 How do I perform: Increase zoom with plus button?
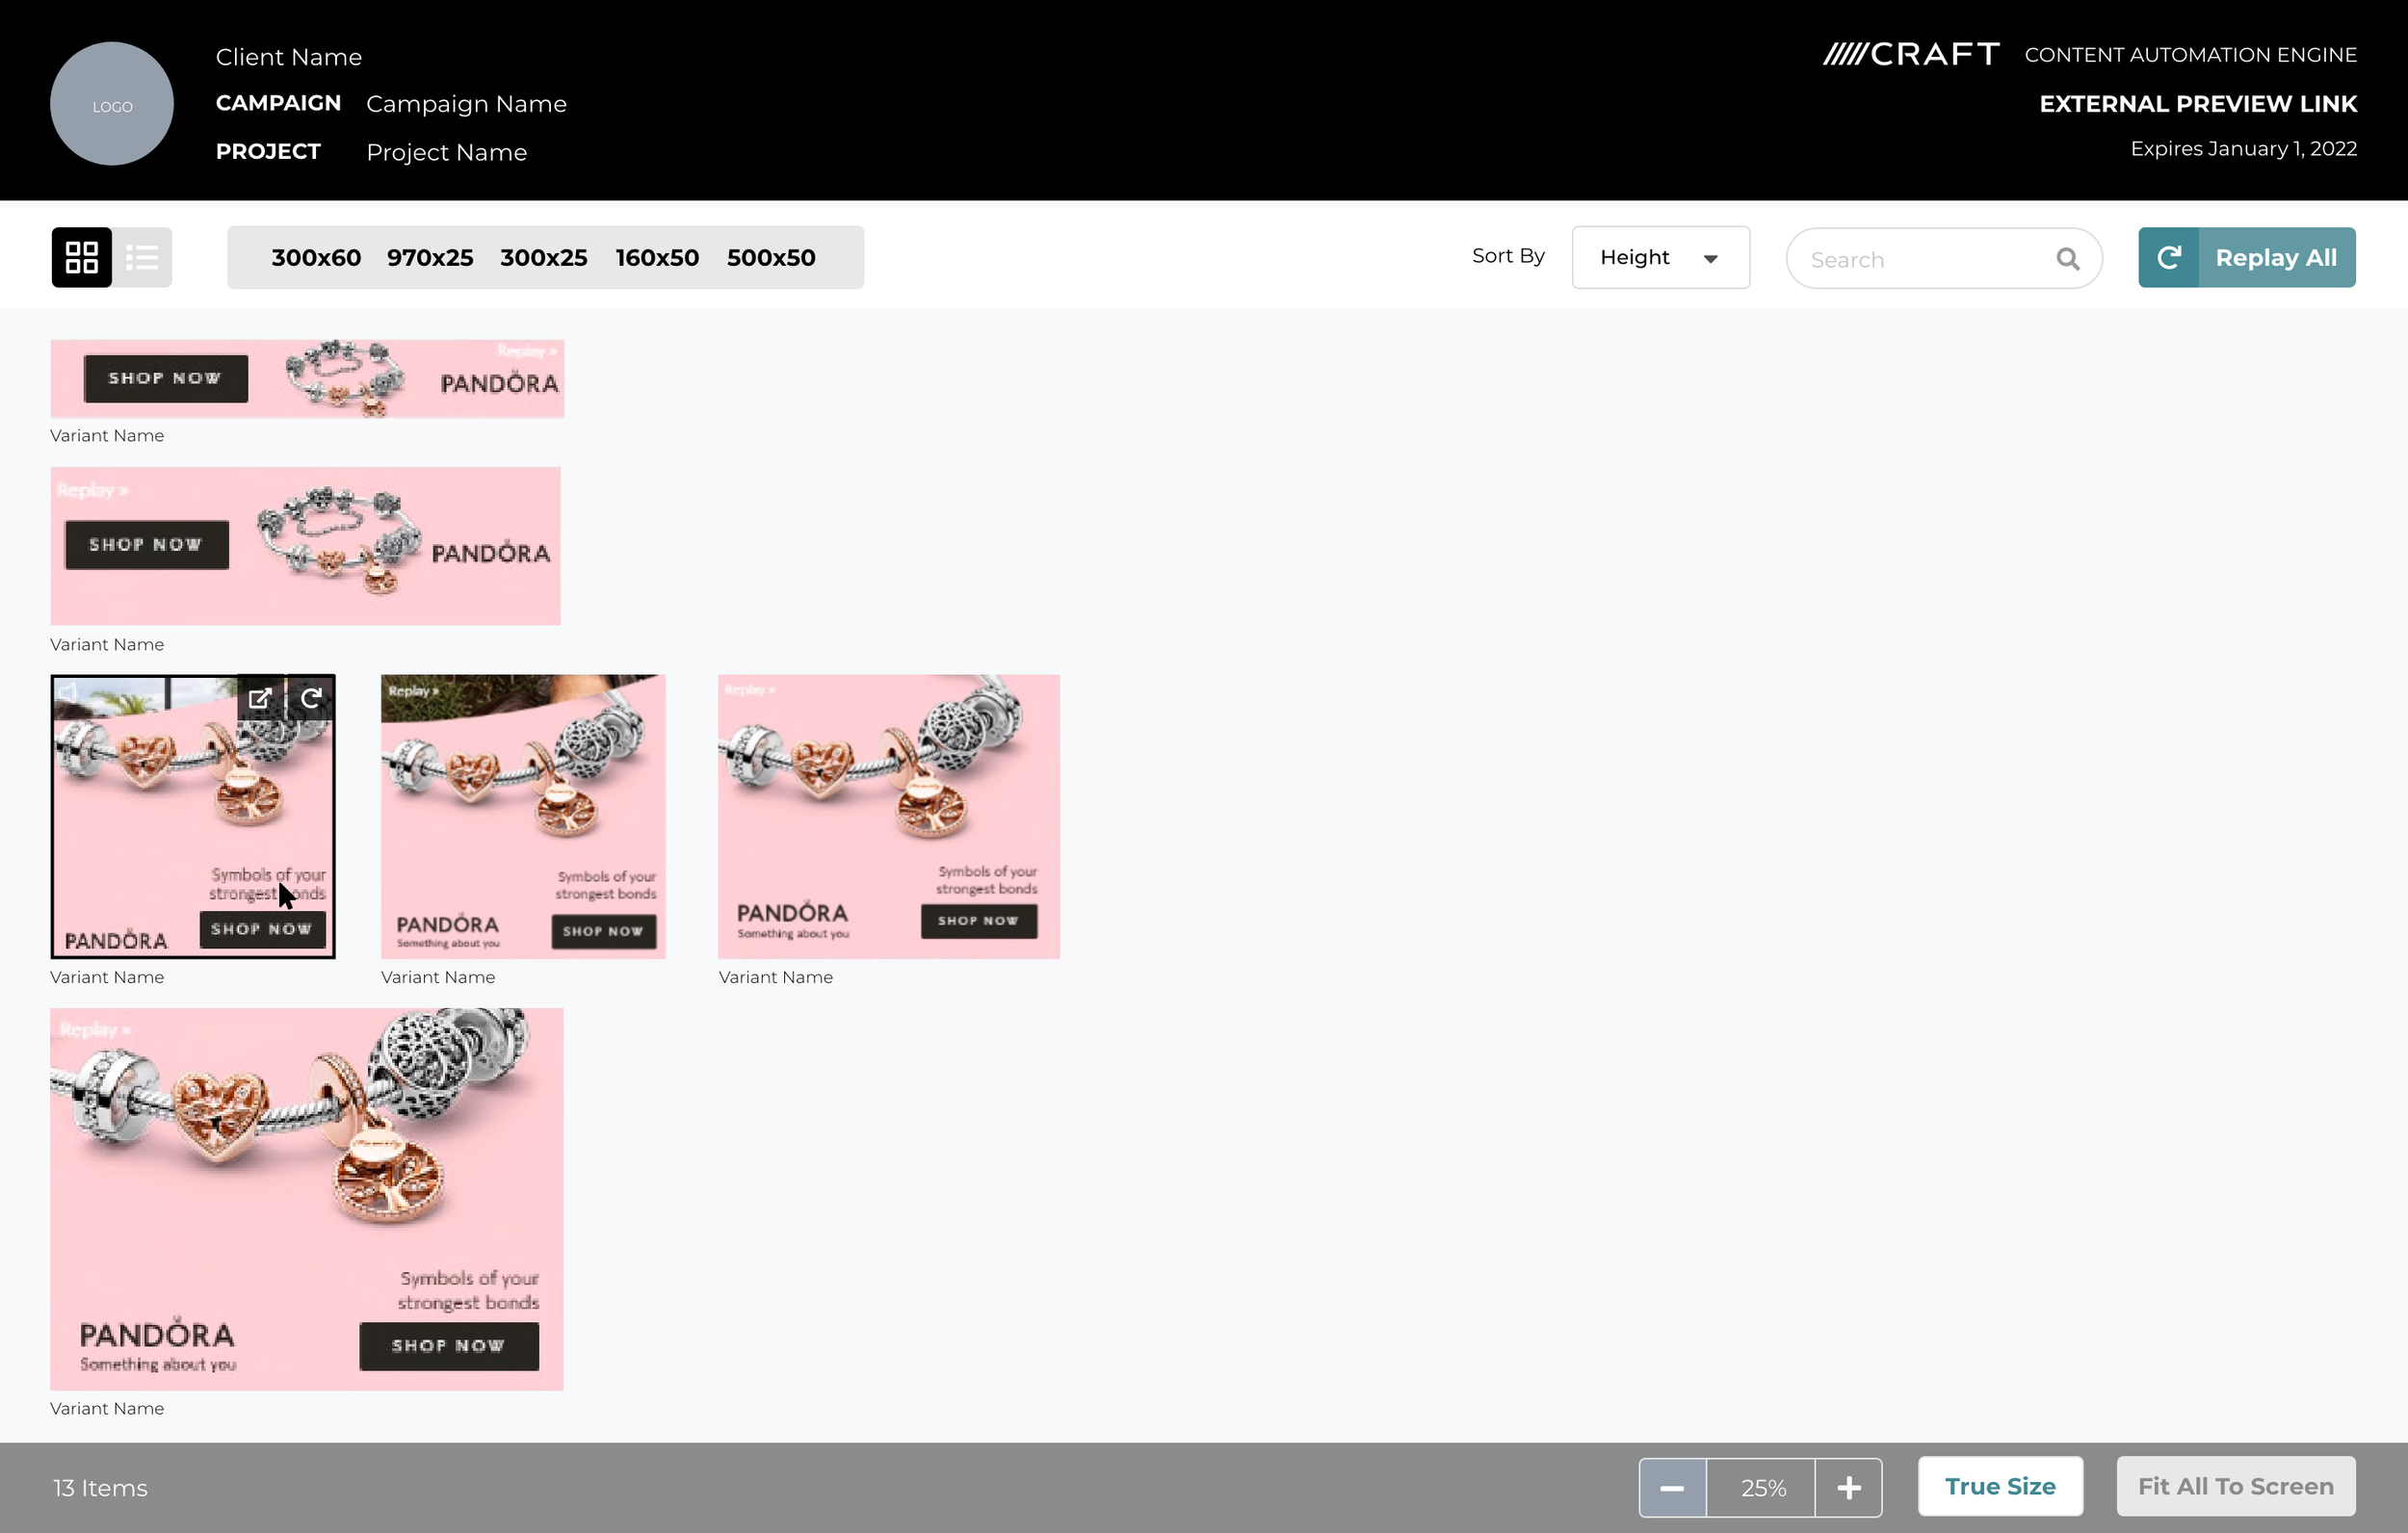(1848, 1487)
